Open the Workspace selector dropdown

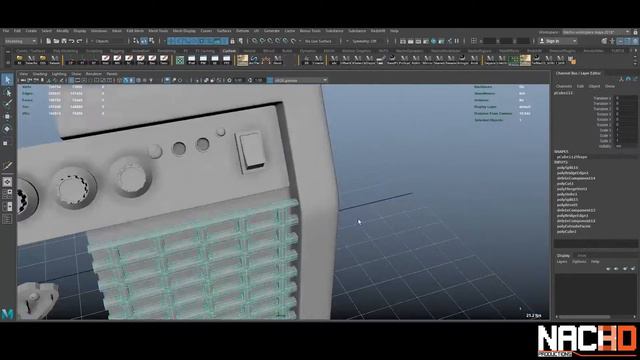(596, 32)
